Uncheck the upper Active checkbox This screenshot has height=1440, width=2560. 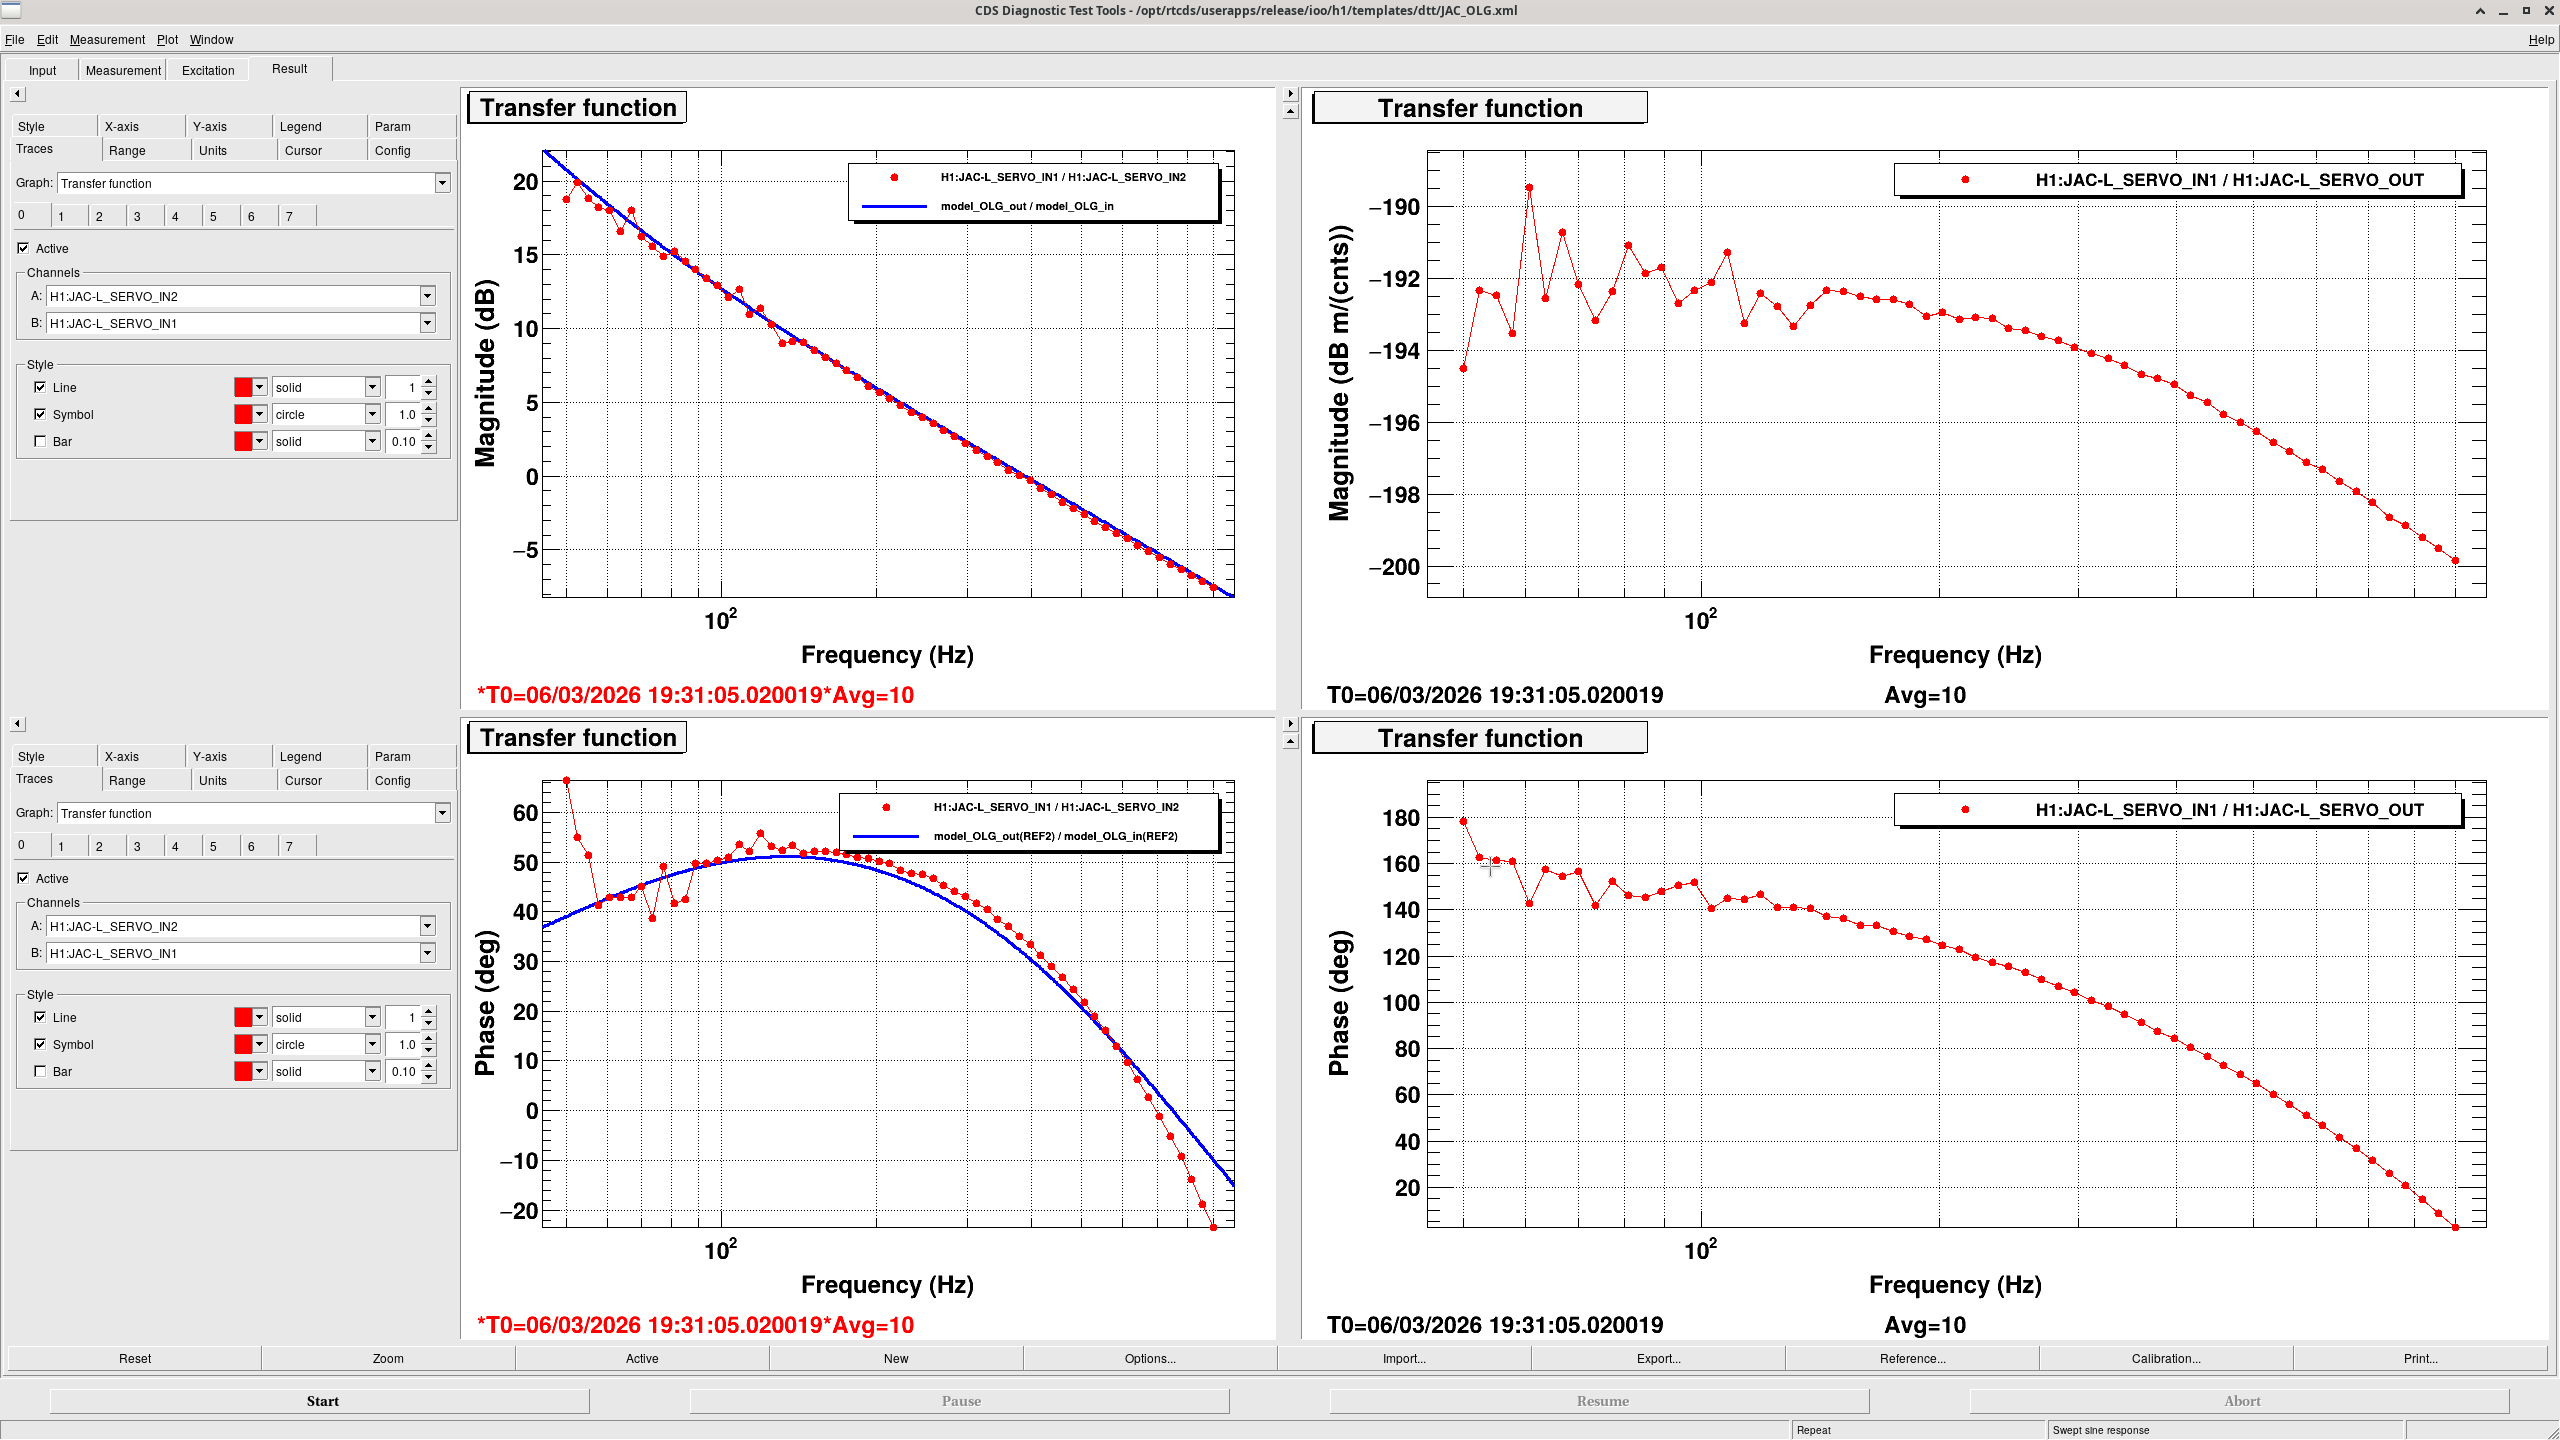click(x=23, y=248)
